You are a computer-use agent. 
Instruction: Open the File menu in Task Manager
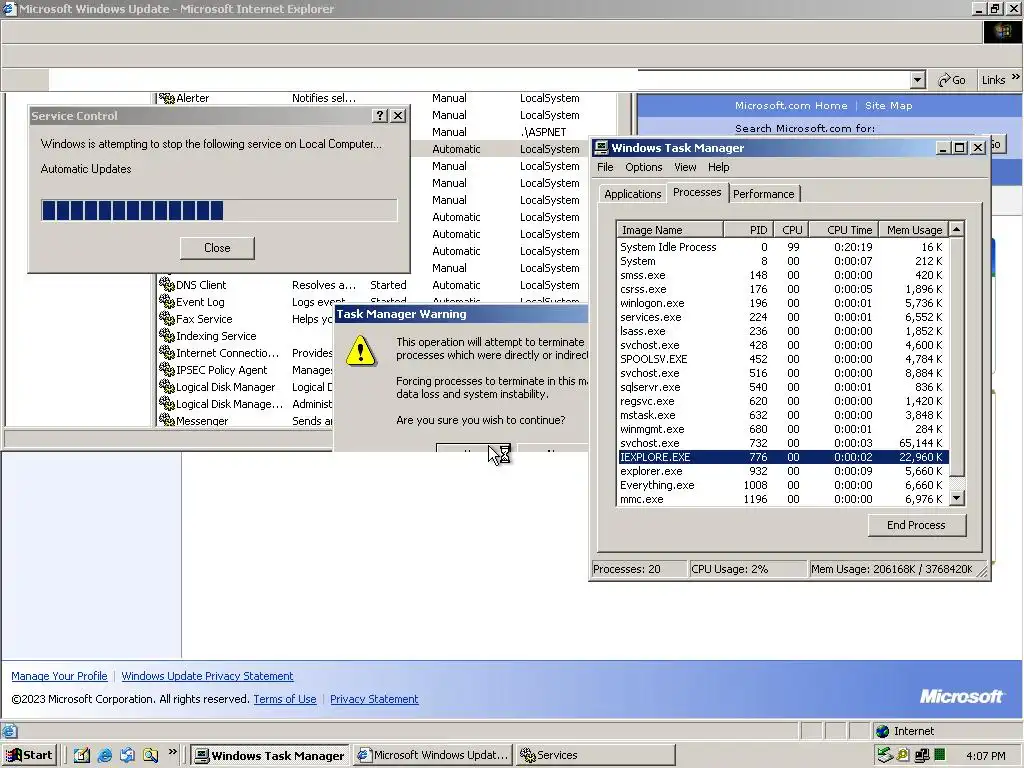605,167
